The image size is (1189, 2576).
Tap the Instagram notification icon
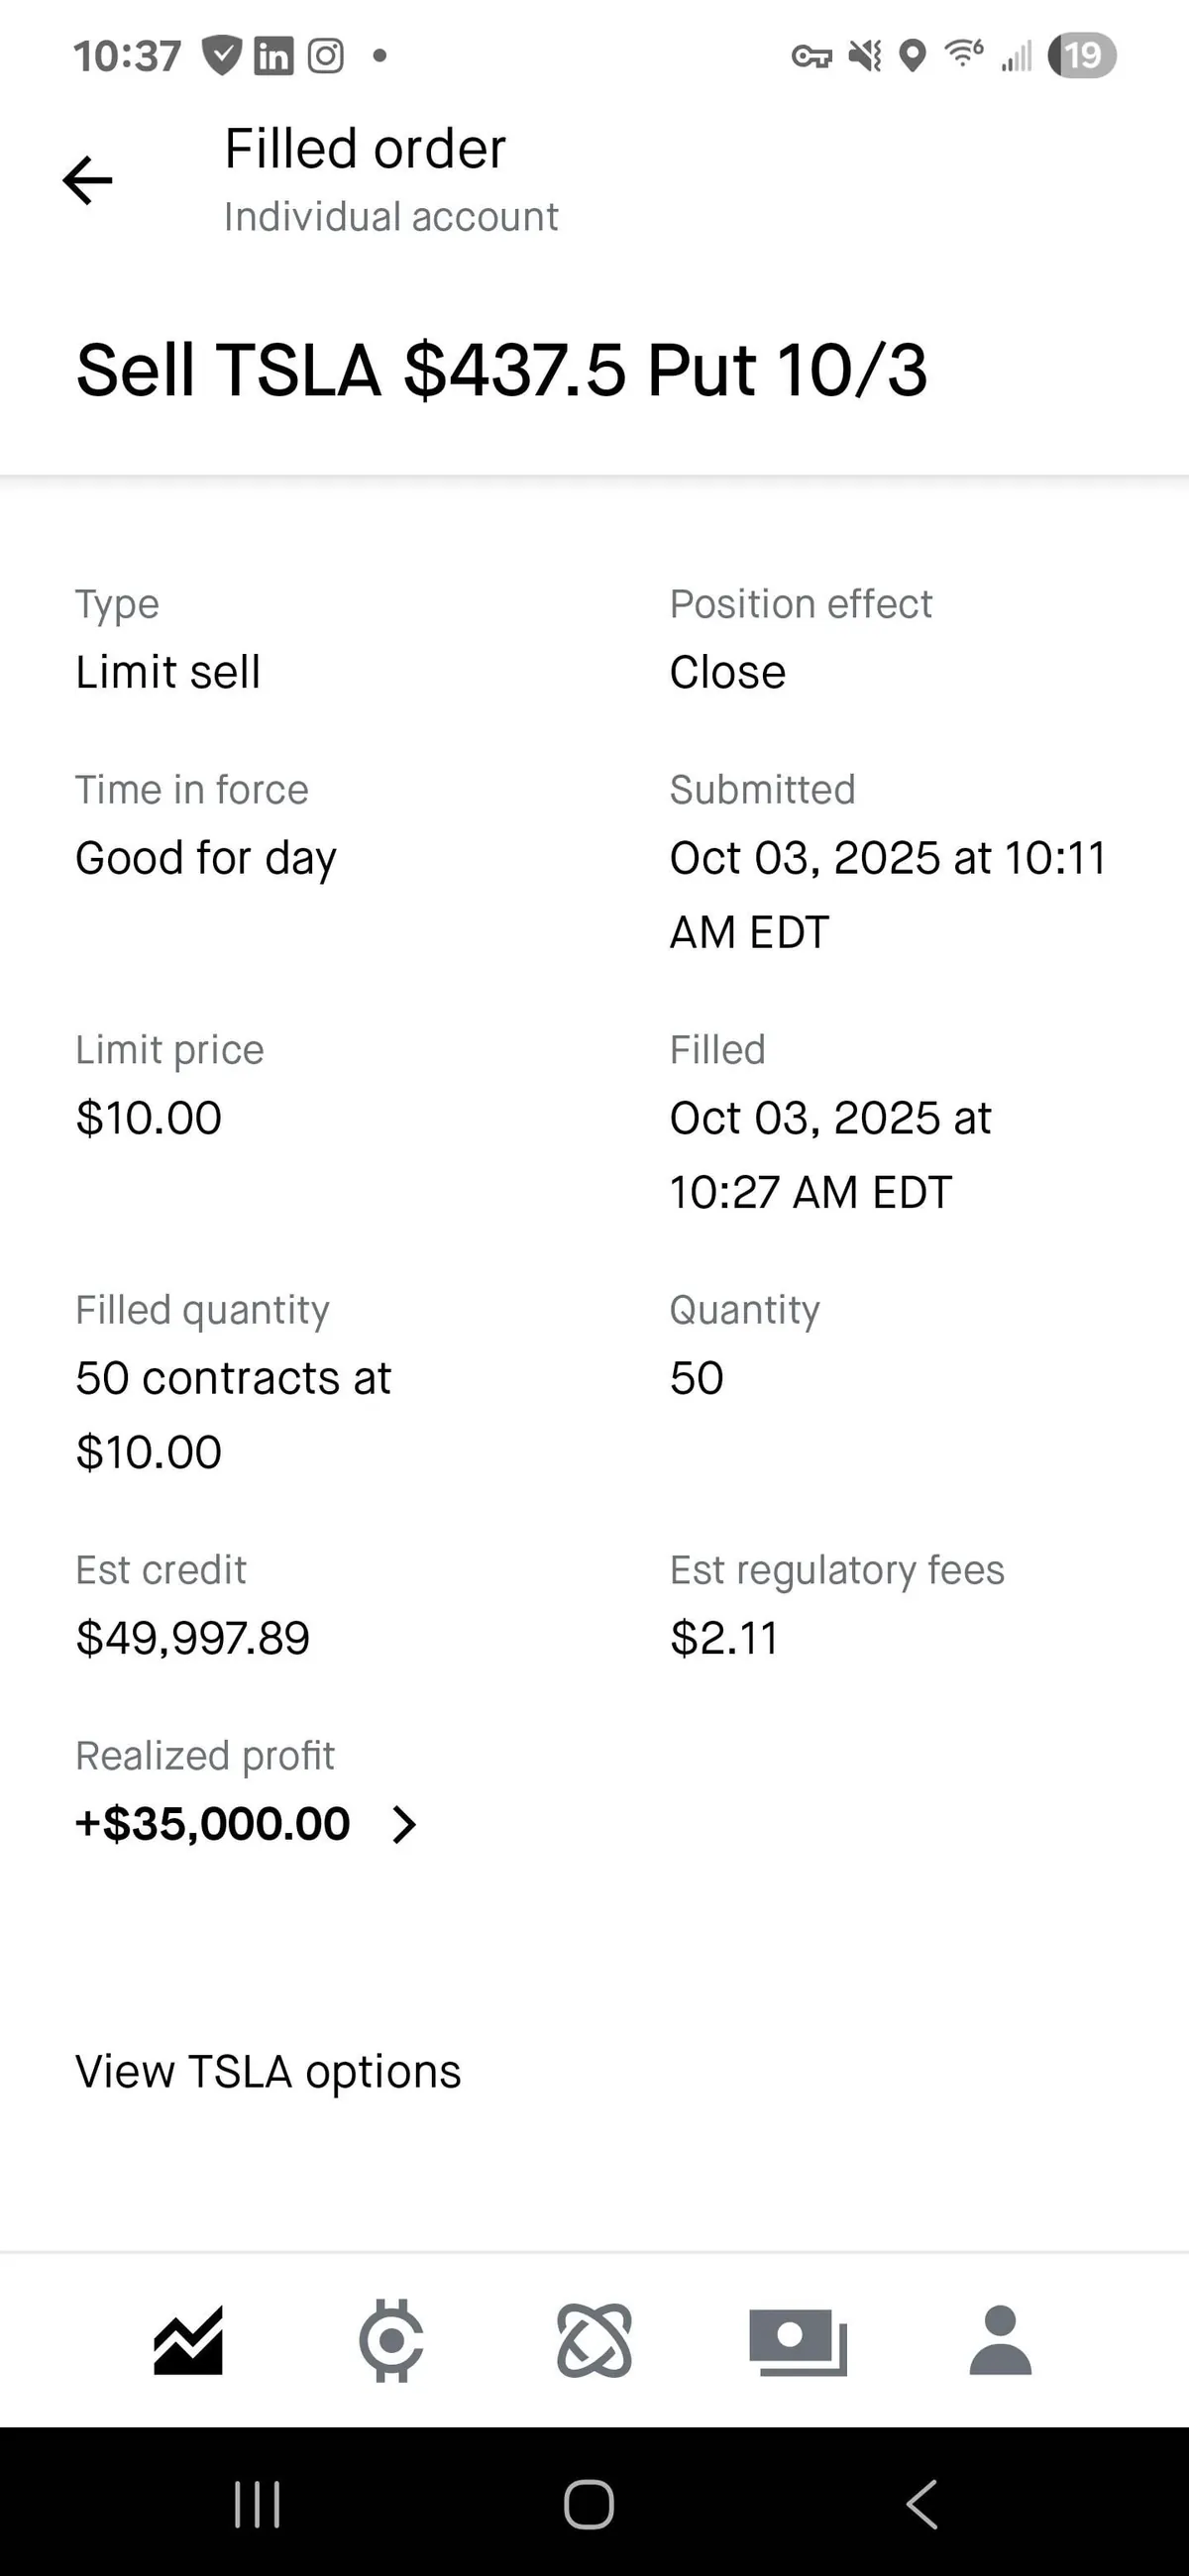coord(325,55)
